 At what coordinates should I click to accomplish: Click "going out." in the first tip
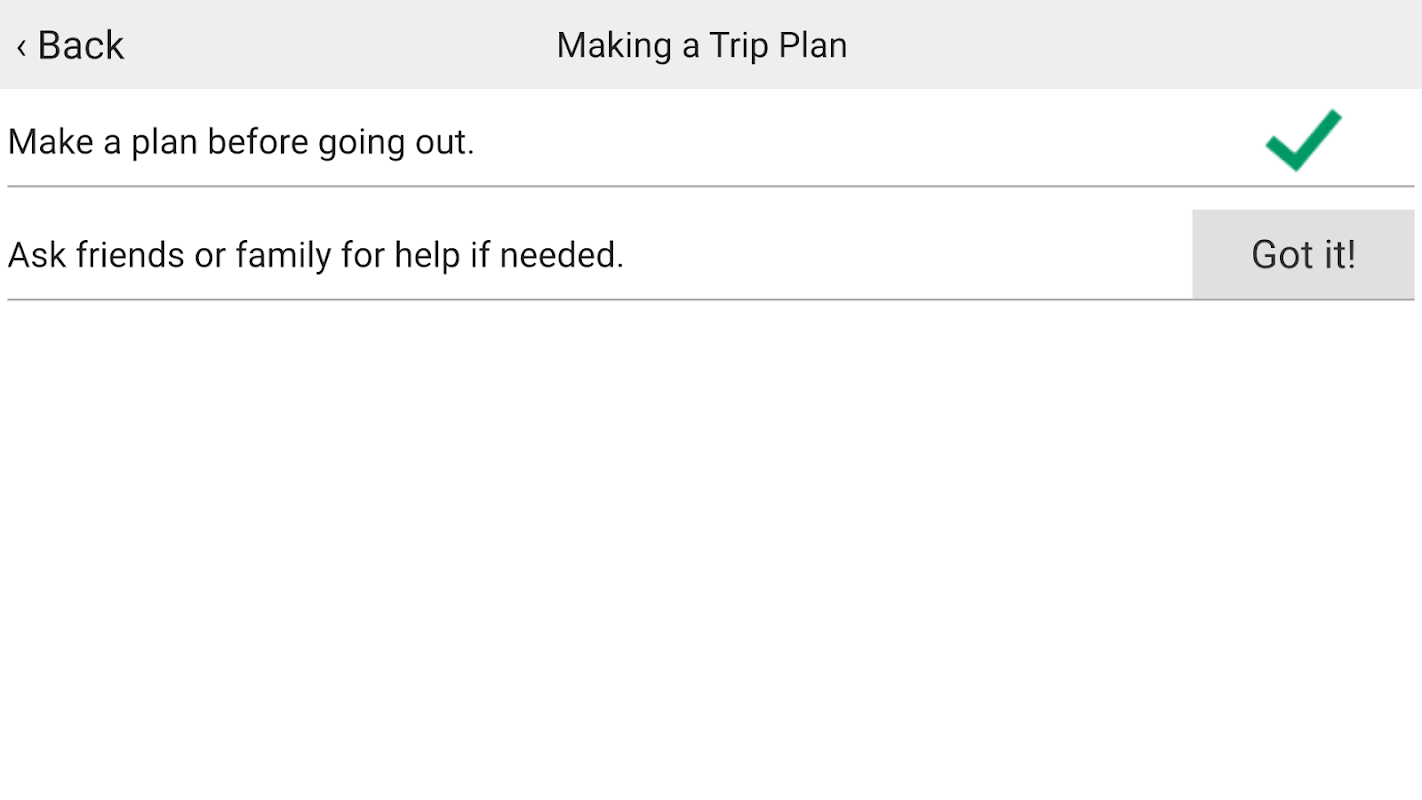click(x=396, y=142)
